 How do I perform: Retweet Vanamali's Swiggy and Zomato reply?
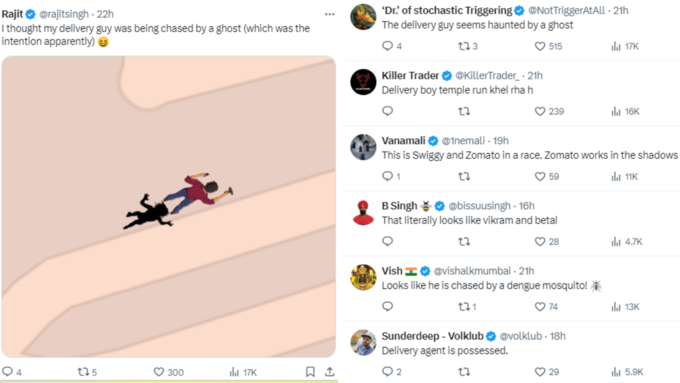464,177
